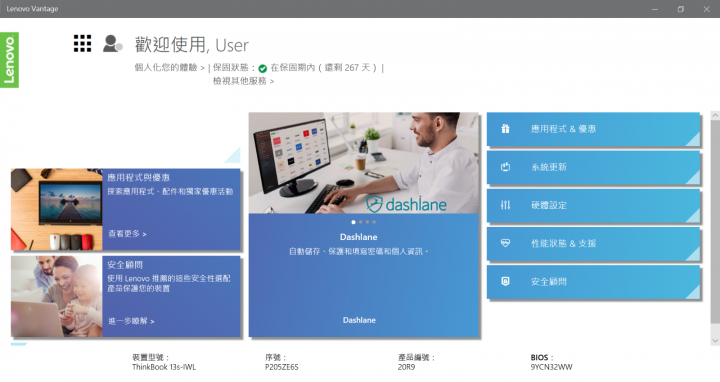
Task: Click the warranty status 在保固期內 text
Action: tap(323, 67)
